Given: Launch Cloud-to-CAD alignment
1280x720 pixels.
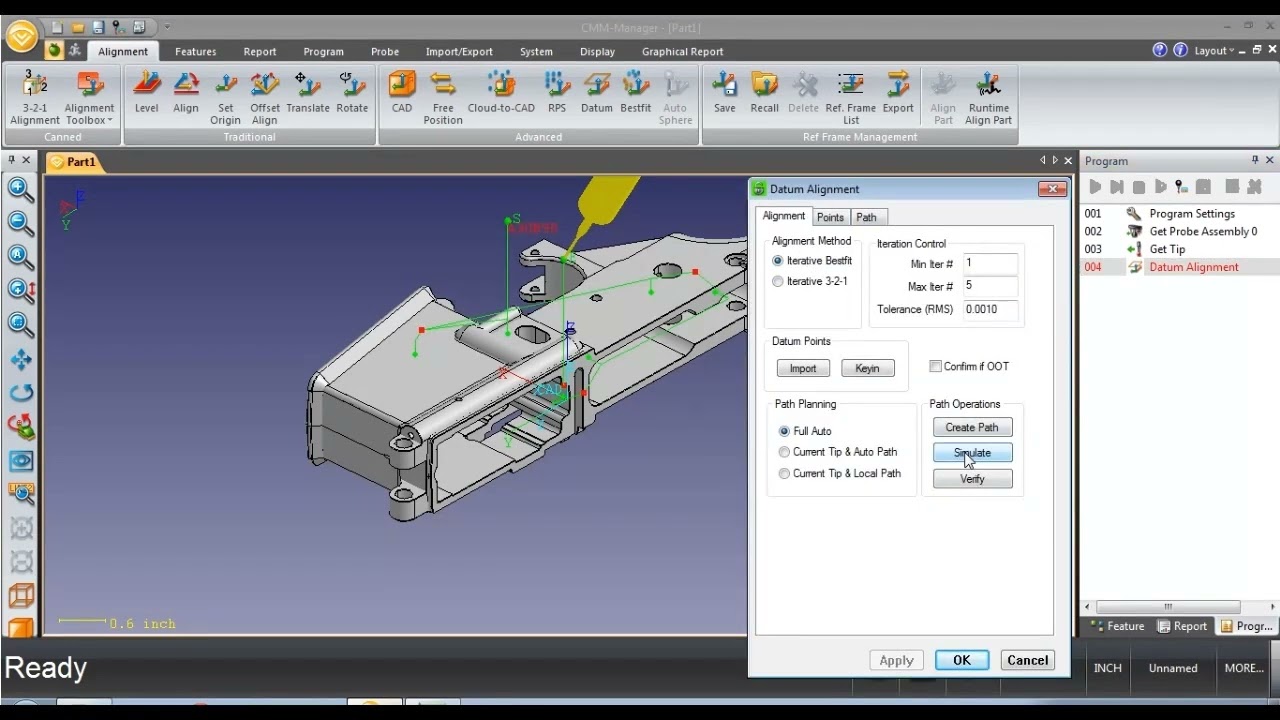Looking at the screenshot, I should point(501,93).
